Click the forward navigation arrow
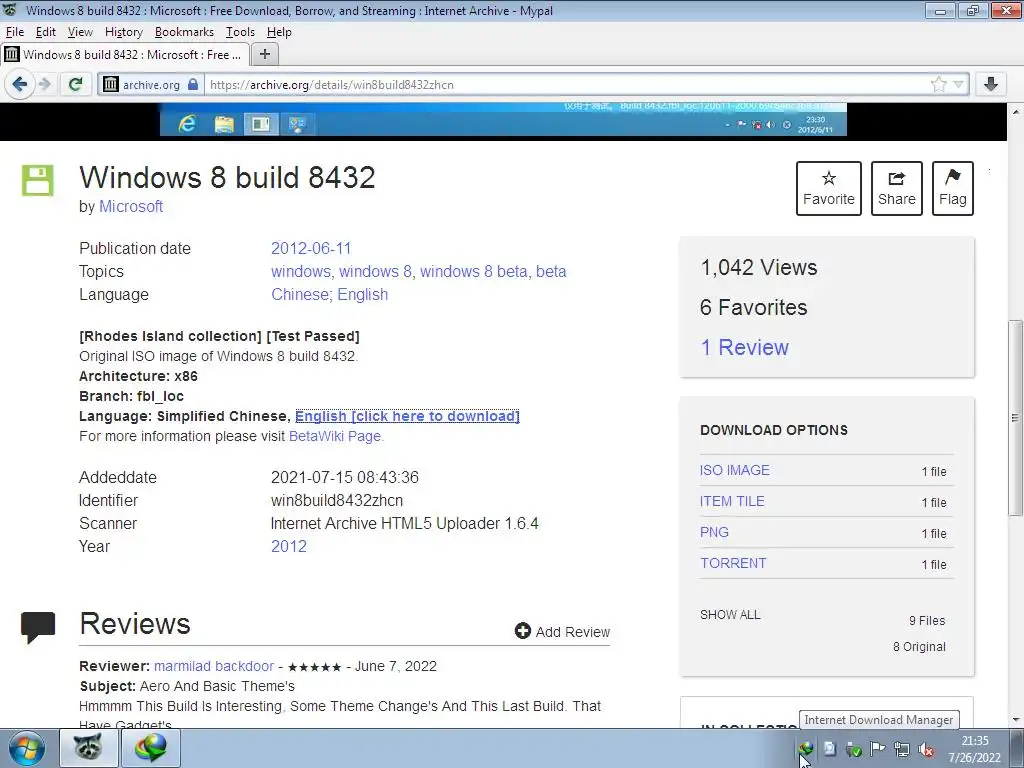The image size is (1024, 768). (45, 84)
